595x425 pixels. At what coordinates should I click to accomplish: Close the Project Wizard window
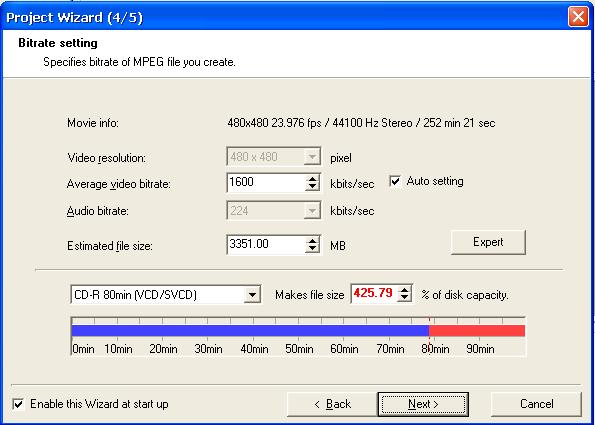click(x=578, y=17)
